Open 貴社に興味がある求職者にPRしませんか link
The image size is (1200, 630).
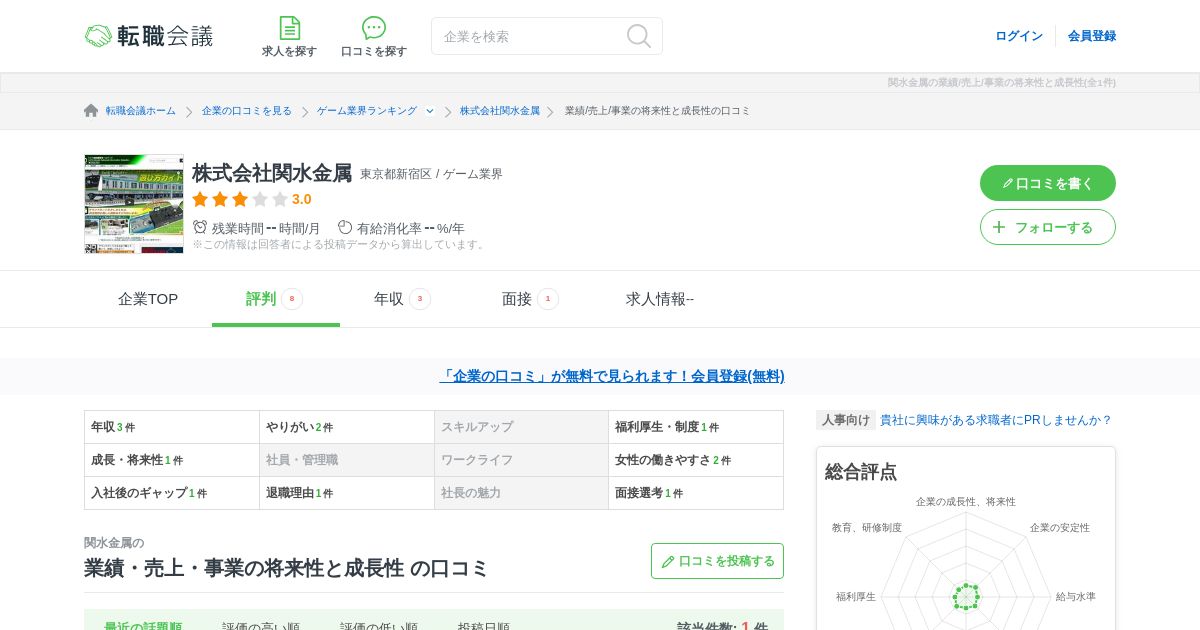click(x=996, y=420)
